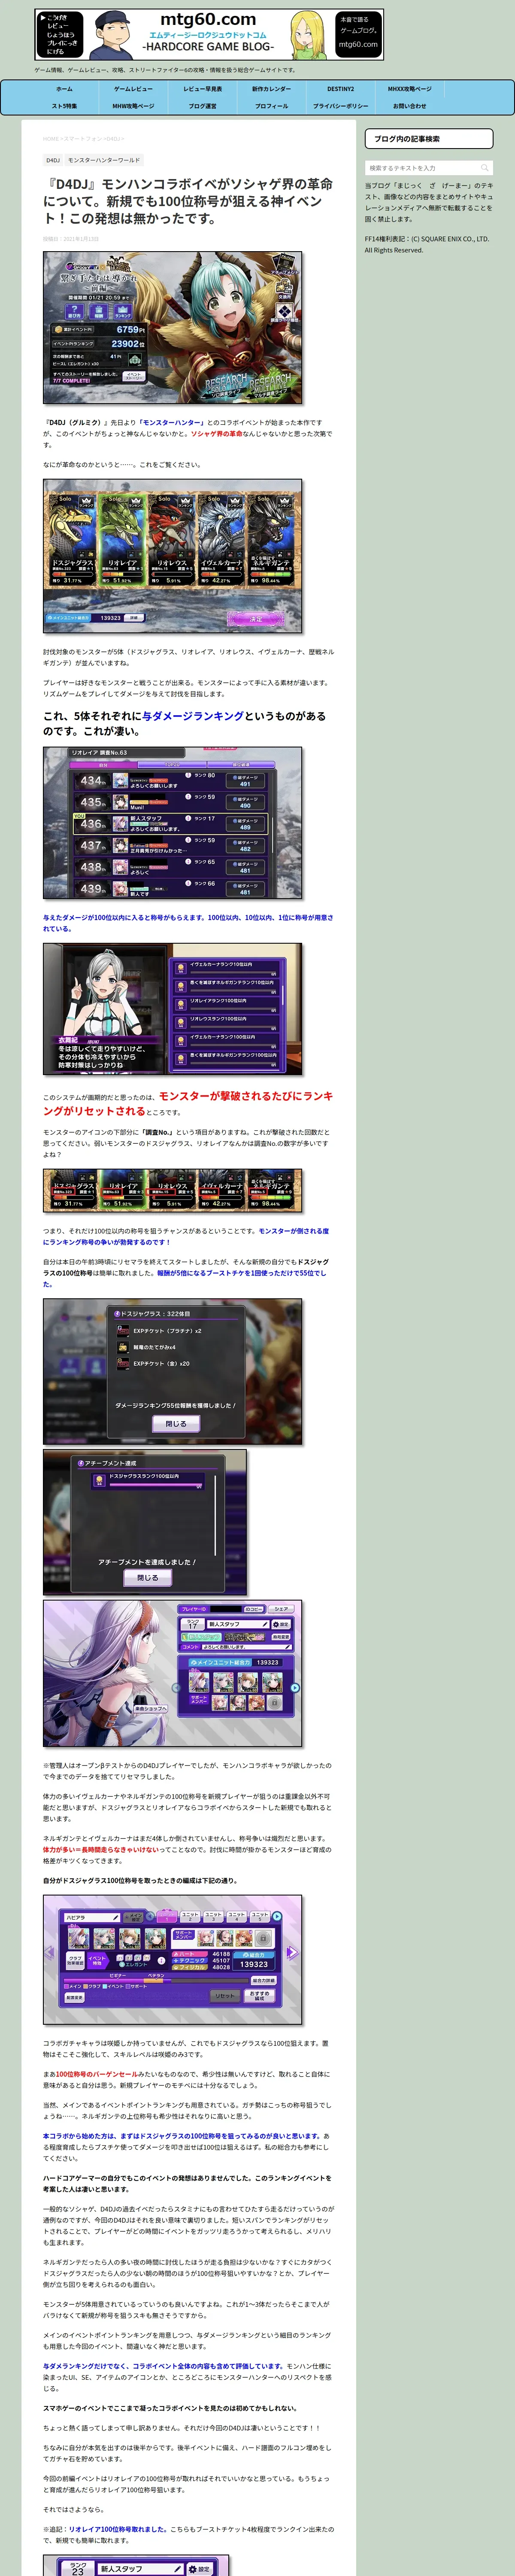Open the MHW攻略ページ menu item
The width and height of the screenshot is (515, 2576).
133,106
